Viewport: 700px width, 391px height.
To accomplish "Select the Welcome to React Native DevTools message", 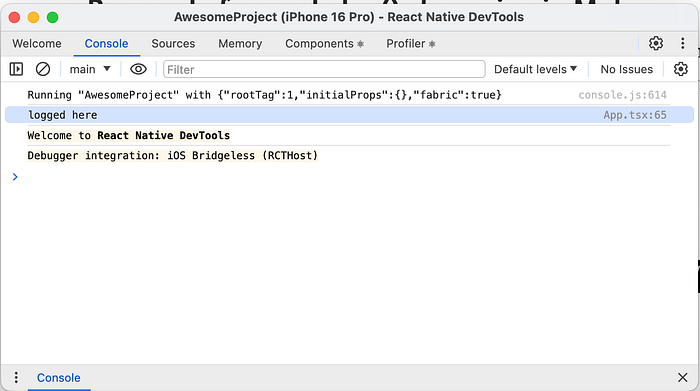I will pos(129,135).
